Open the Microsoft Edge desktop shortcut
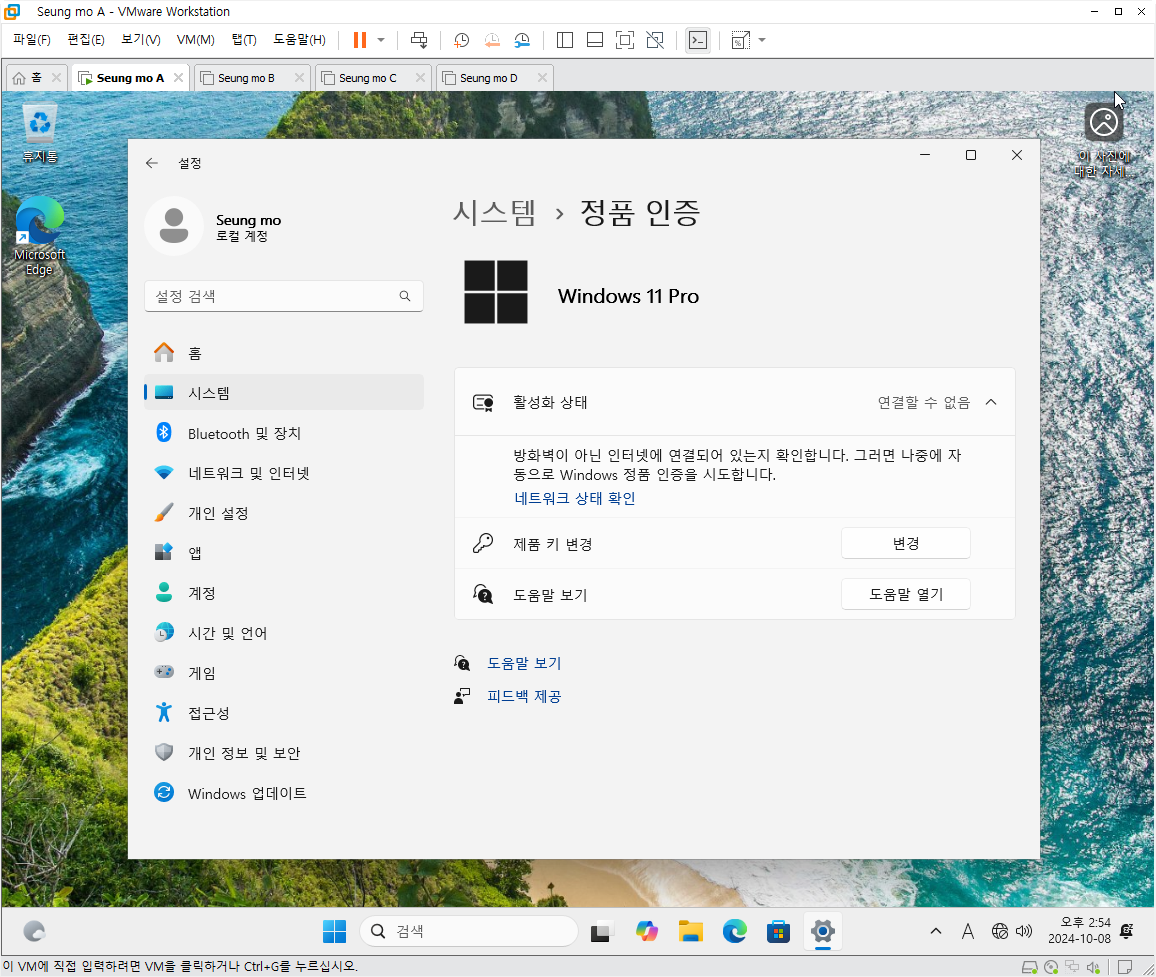1156x977 pixels. click(x=40, y=237)
